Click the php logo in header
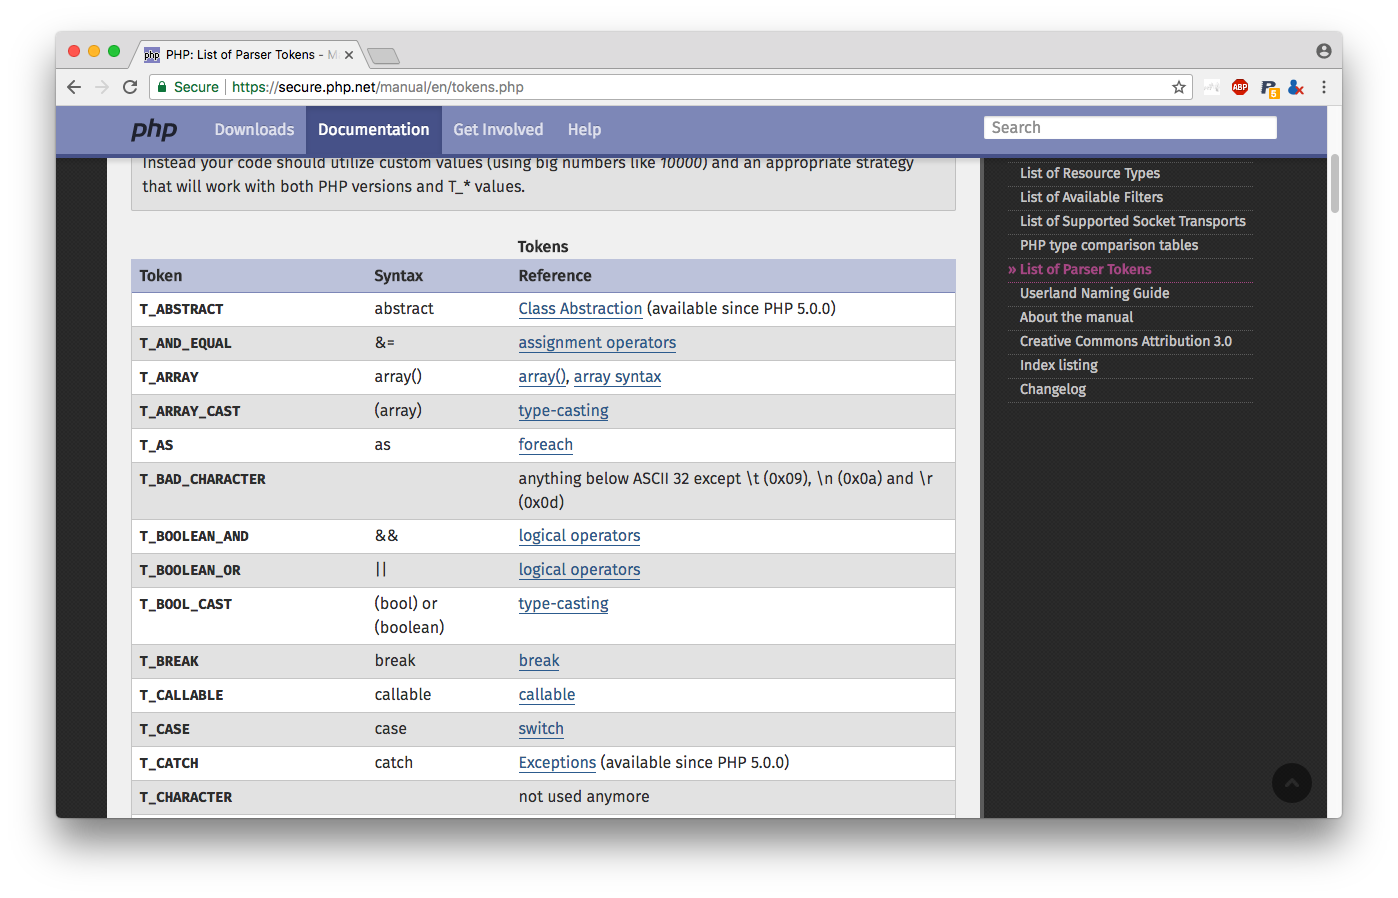Image resolution: width=1398 pixels, height=898 pixels. [154, 129]
